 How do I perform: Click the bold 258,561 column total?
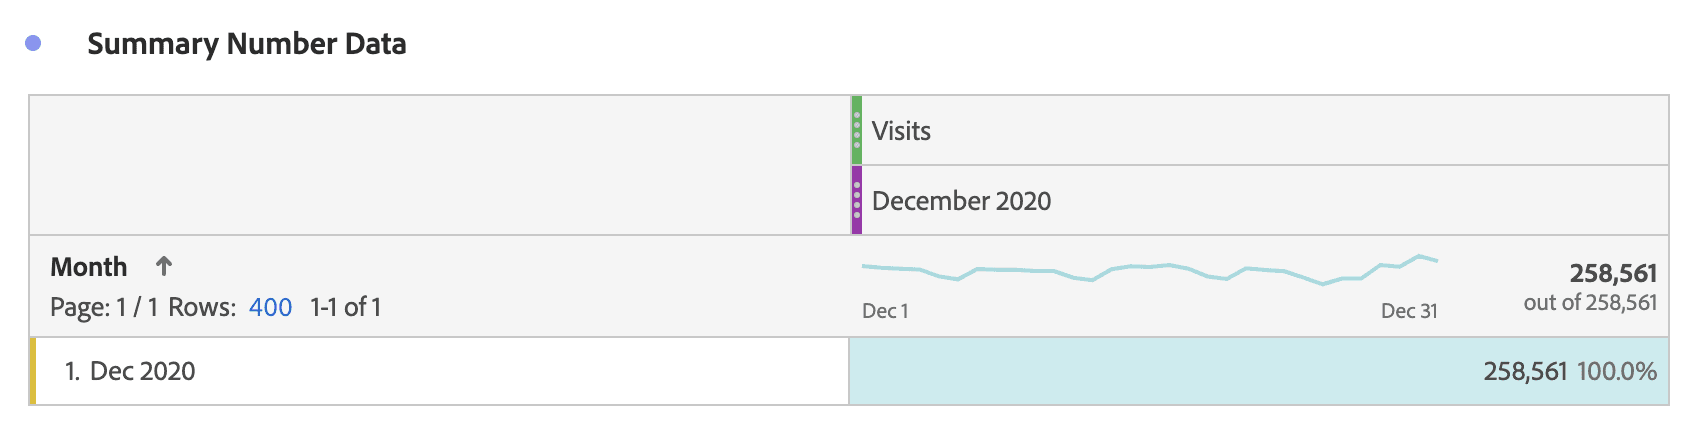[1613, 273]
